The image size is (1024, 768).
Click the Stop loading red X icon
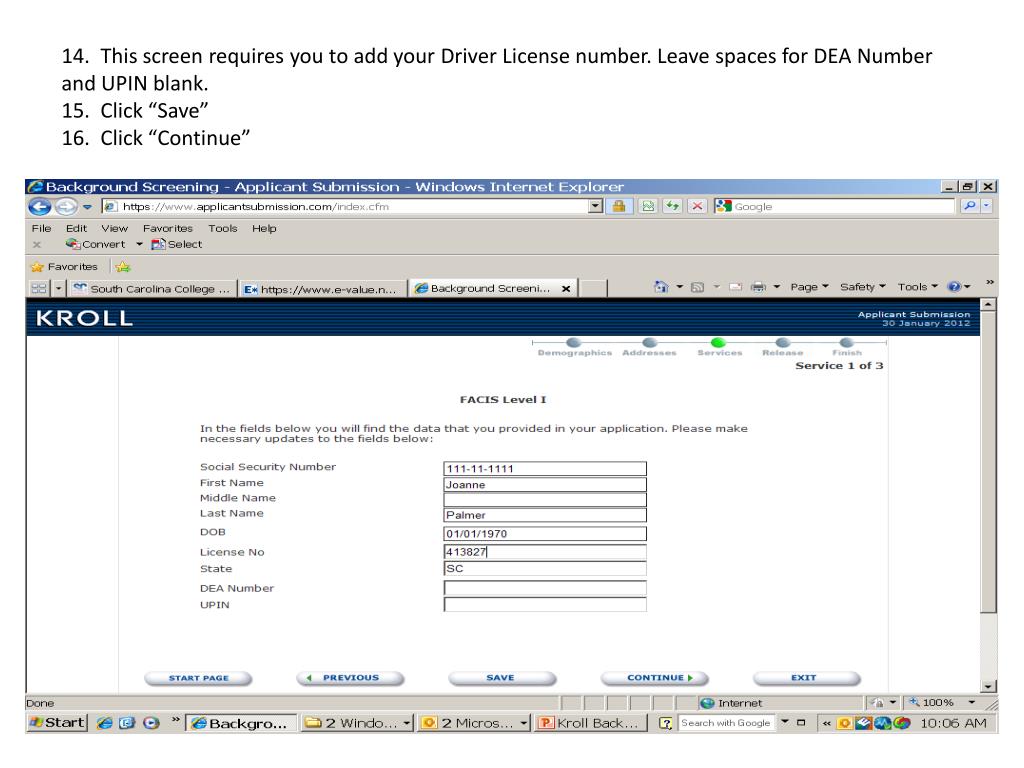tap(697, 207)
